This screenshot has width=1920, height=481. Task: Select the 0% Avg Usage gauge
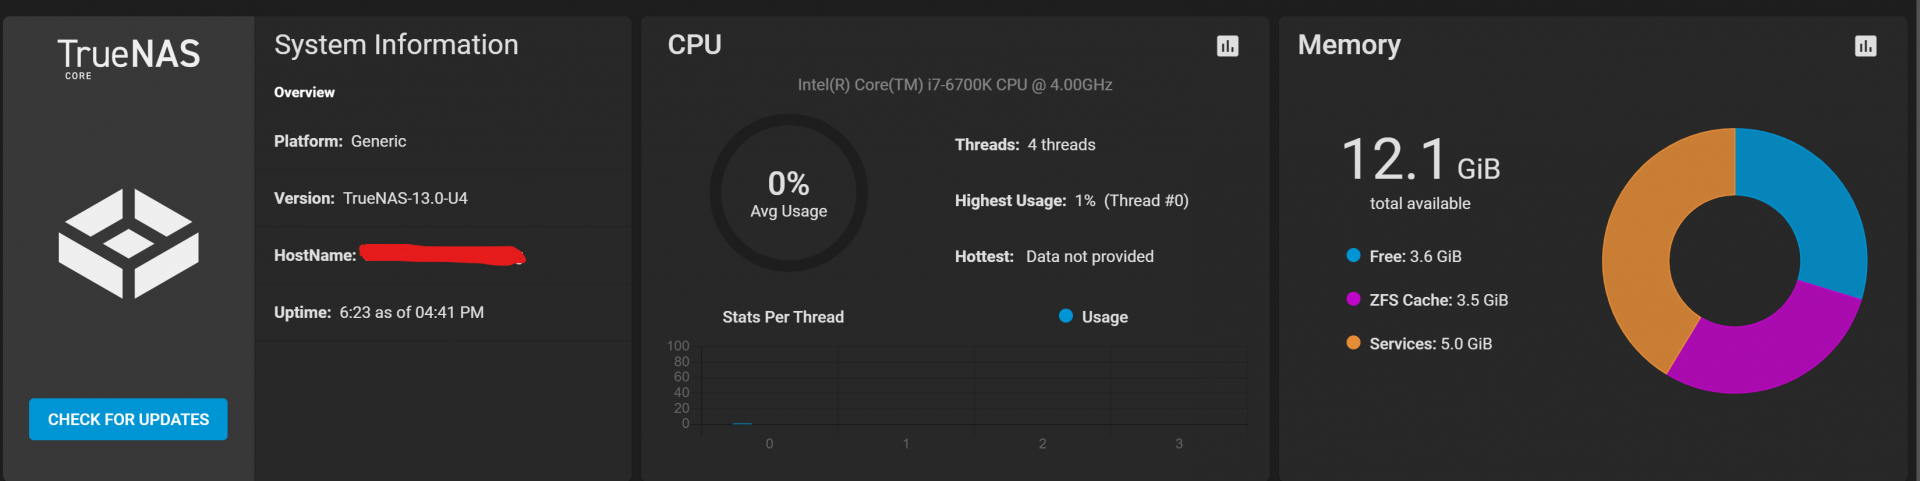(789, 193)
